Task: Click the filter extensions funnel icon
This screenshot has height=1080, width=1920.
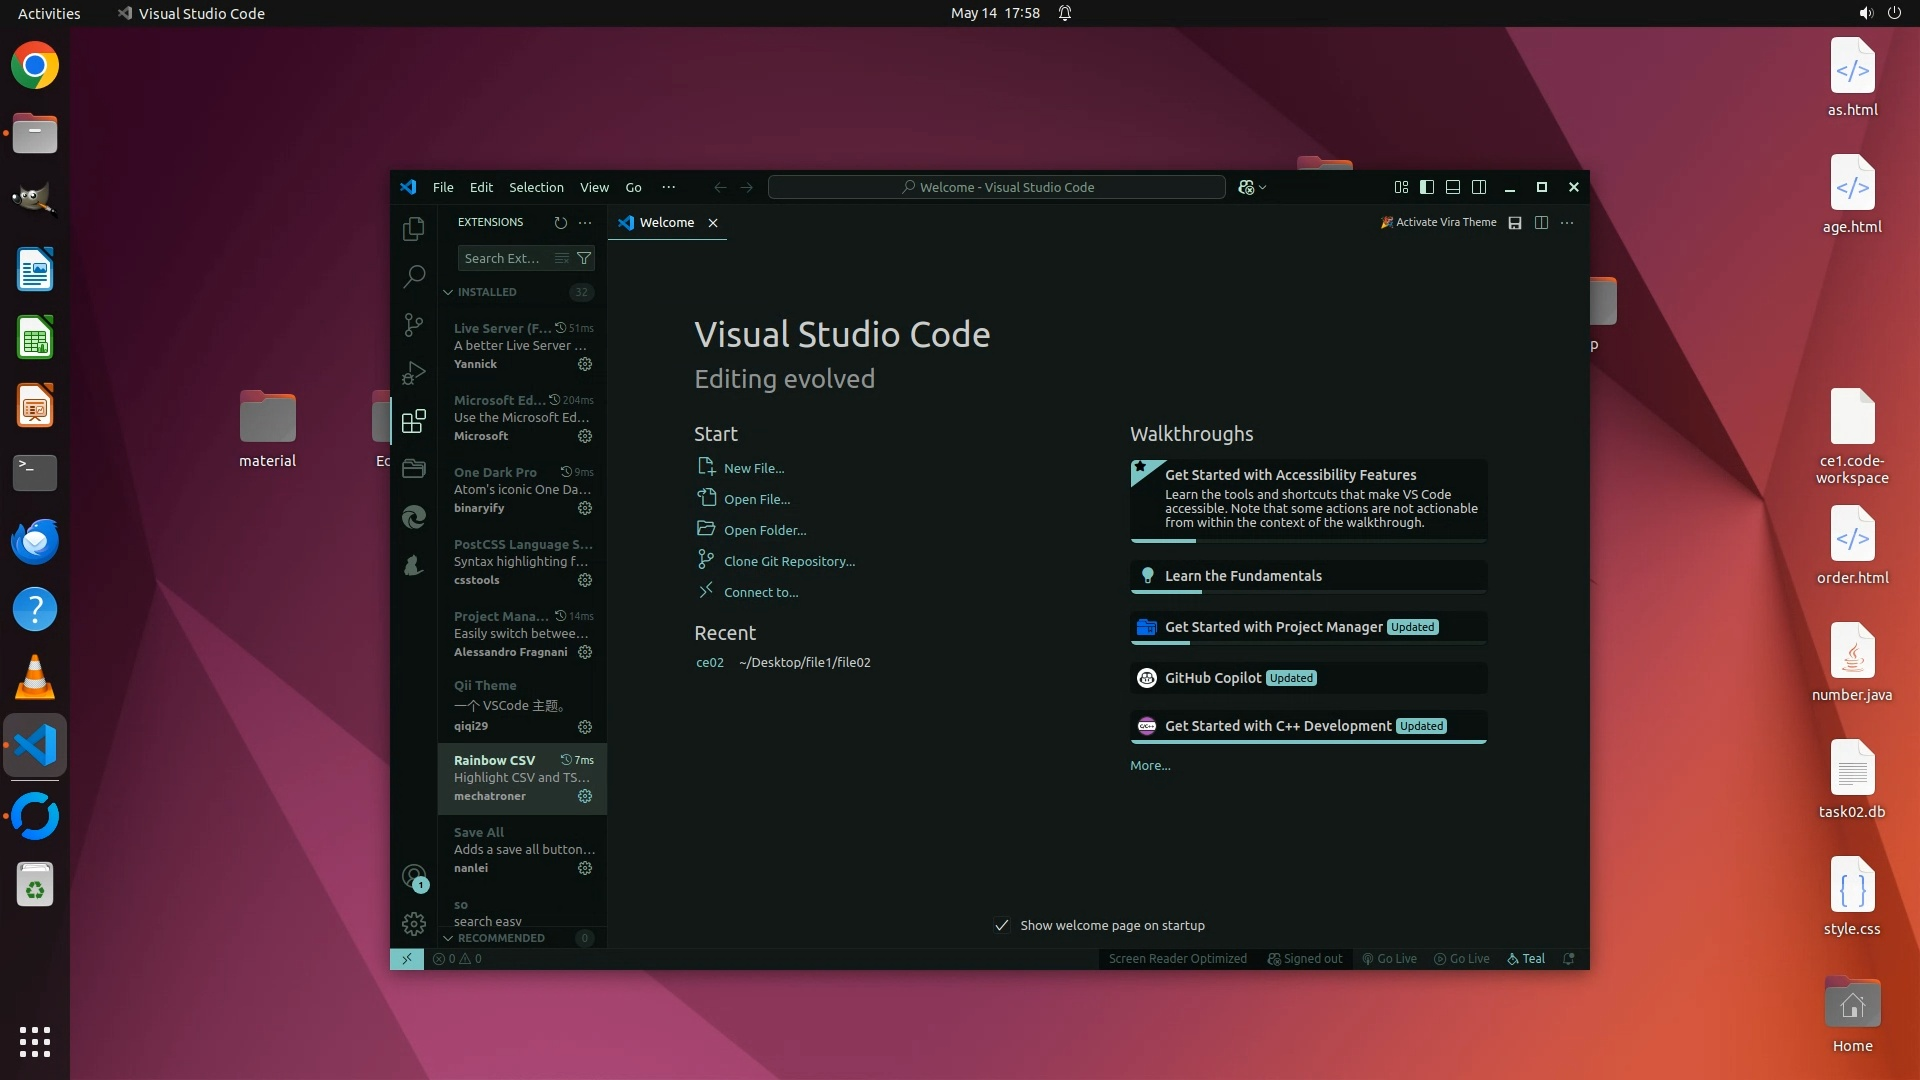Action: 584,258
